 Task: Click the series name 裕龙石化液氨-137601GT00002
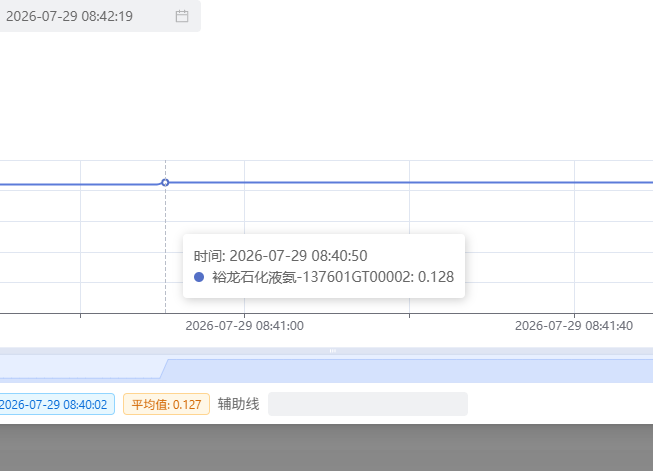tap(313, 277)
